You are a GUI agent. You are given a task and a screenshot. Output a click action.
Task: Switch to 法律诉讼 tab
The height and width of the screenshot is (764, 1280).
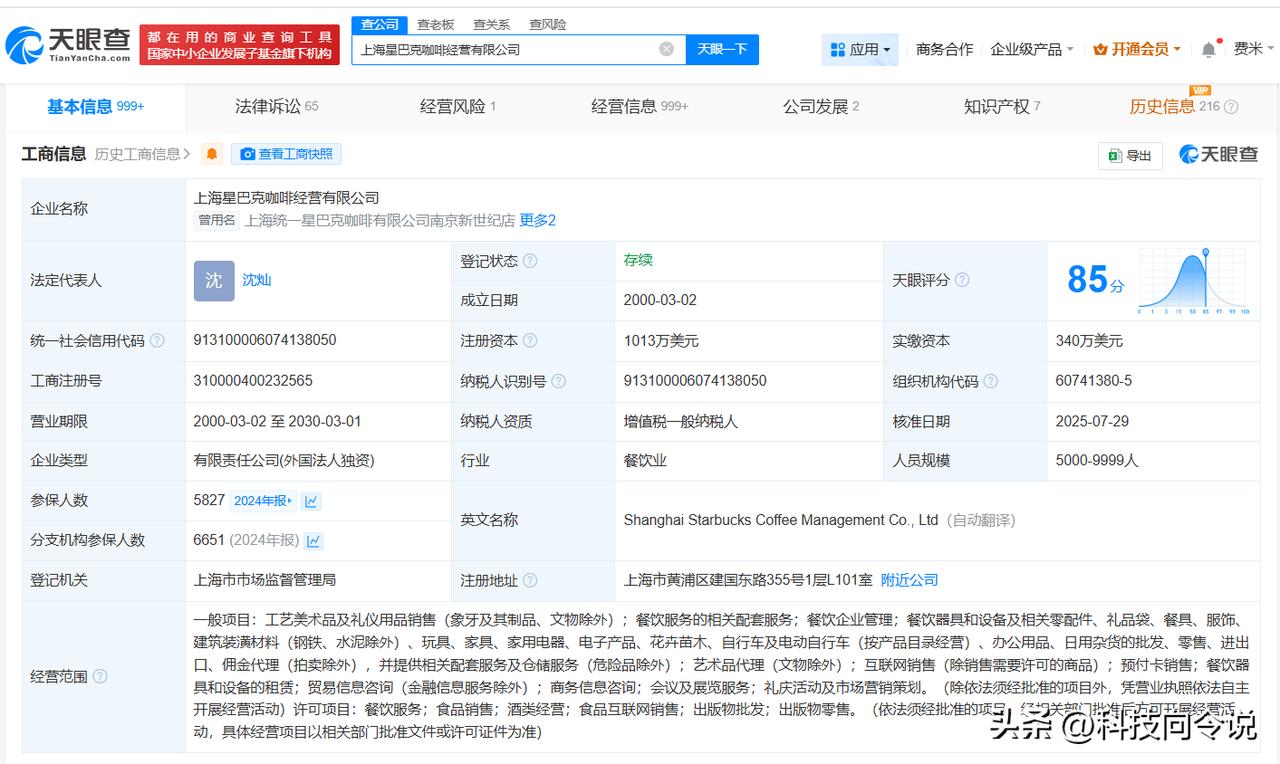277,107
